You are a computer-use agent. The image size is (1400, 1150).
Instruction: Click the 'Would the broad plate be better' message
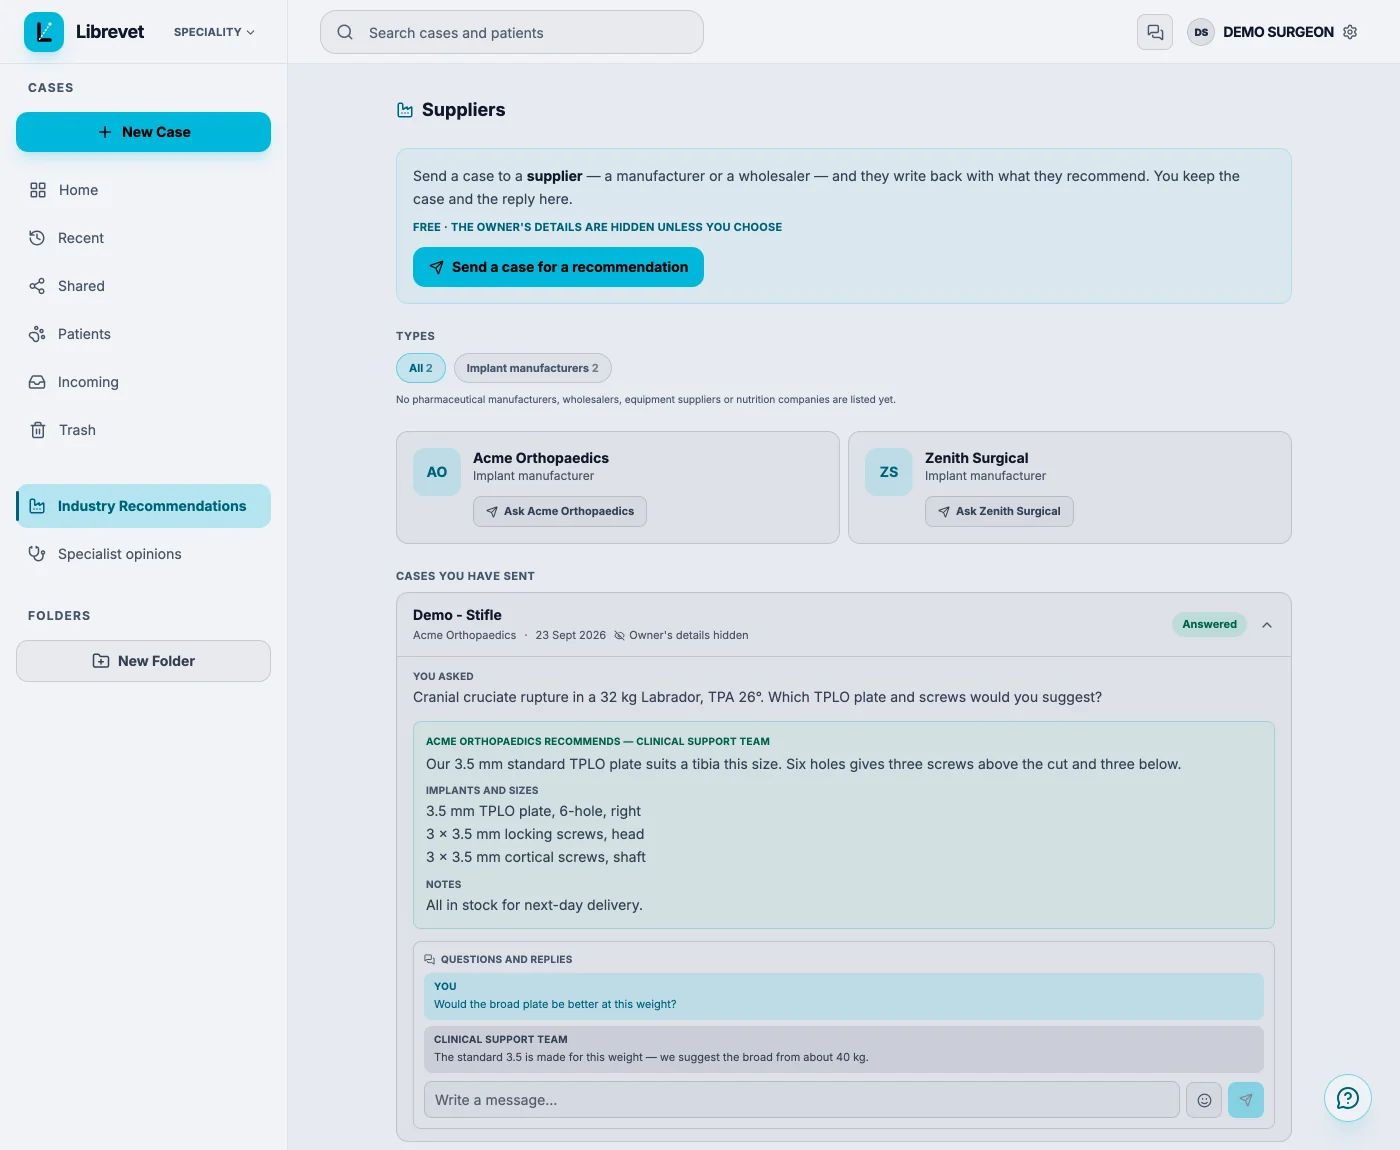[x=844, y=996]
